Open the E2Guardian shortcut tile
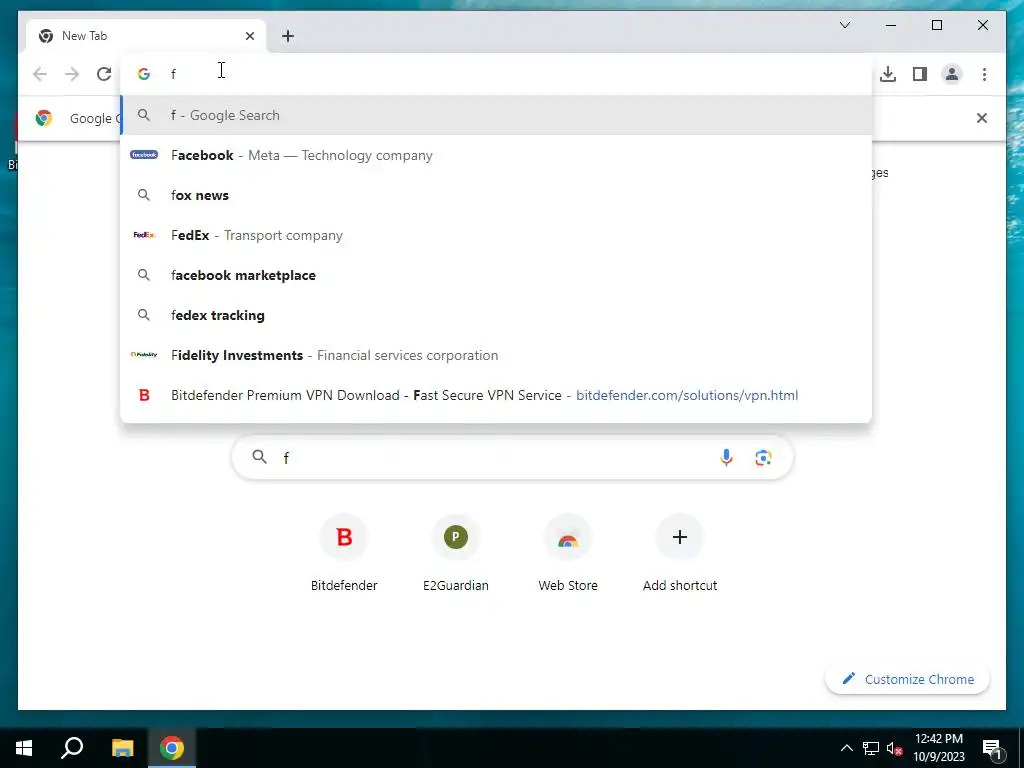This screenshot has width=1024, height=768. click(x=456, y=553)
